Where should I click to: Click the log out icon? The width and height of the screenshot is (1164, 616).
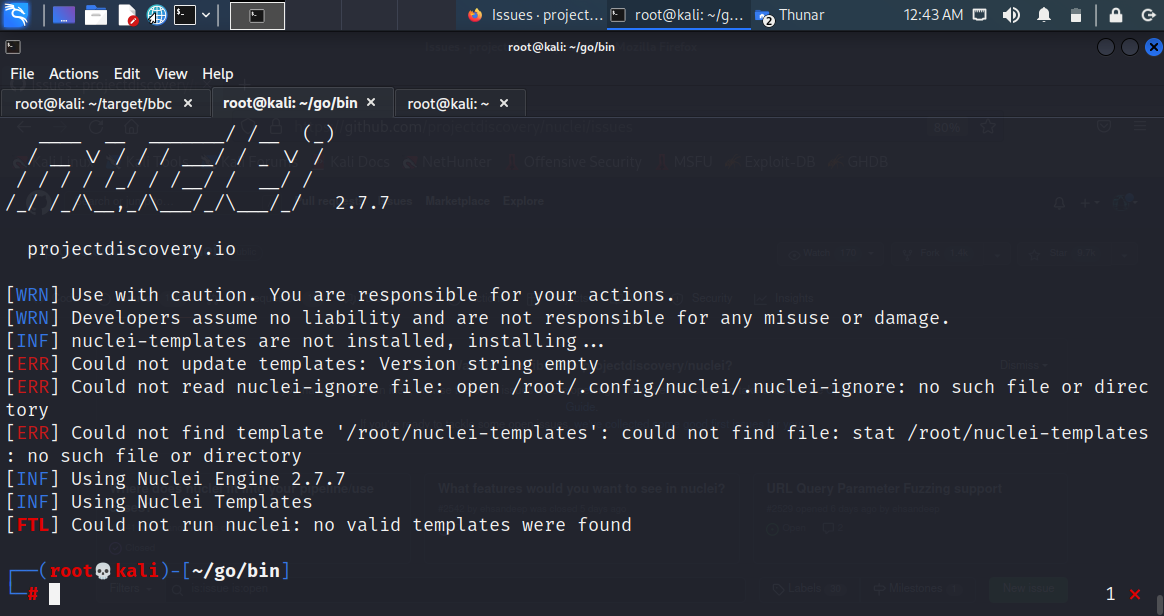click(1148, 15)
